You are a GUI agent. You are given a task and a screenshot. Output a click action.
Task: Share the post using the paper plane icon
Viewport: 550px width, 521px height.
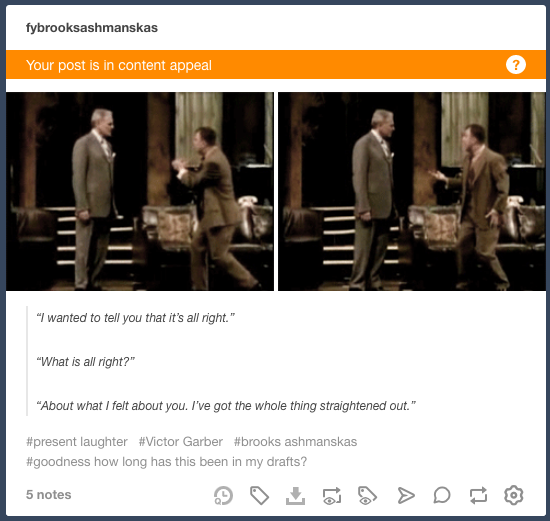406,495
